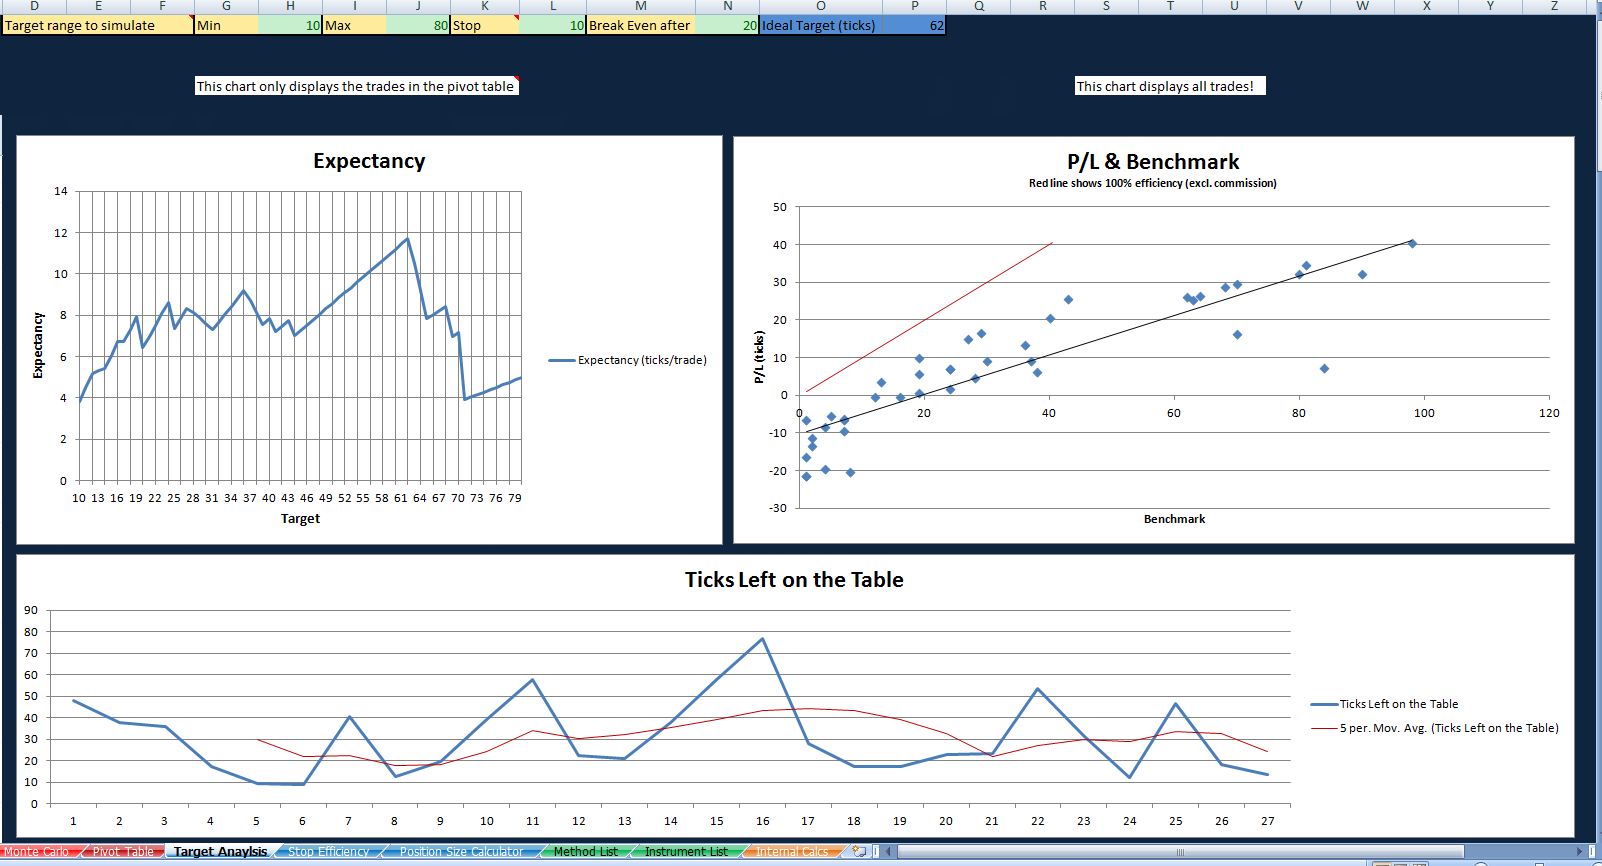The width and height of the screenshot is (1602, 866).
Task: Click horizontal scrollbar right arrow
Action: [x=1578, y=851]
